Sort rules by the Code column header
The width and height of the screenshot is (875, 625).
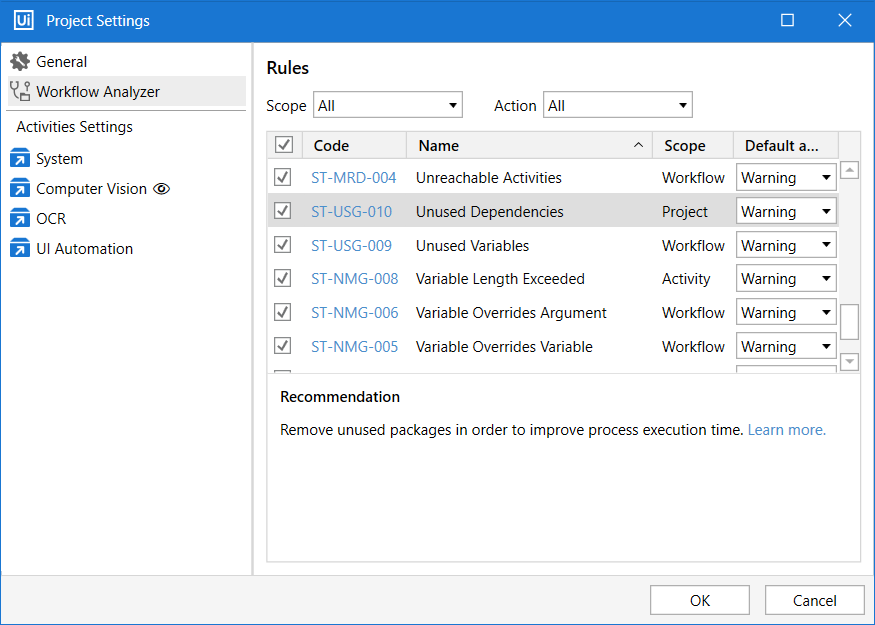click(354, 146)
